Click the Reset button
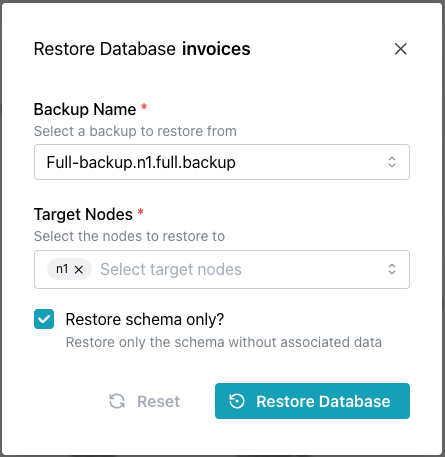 coord(144,401)
